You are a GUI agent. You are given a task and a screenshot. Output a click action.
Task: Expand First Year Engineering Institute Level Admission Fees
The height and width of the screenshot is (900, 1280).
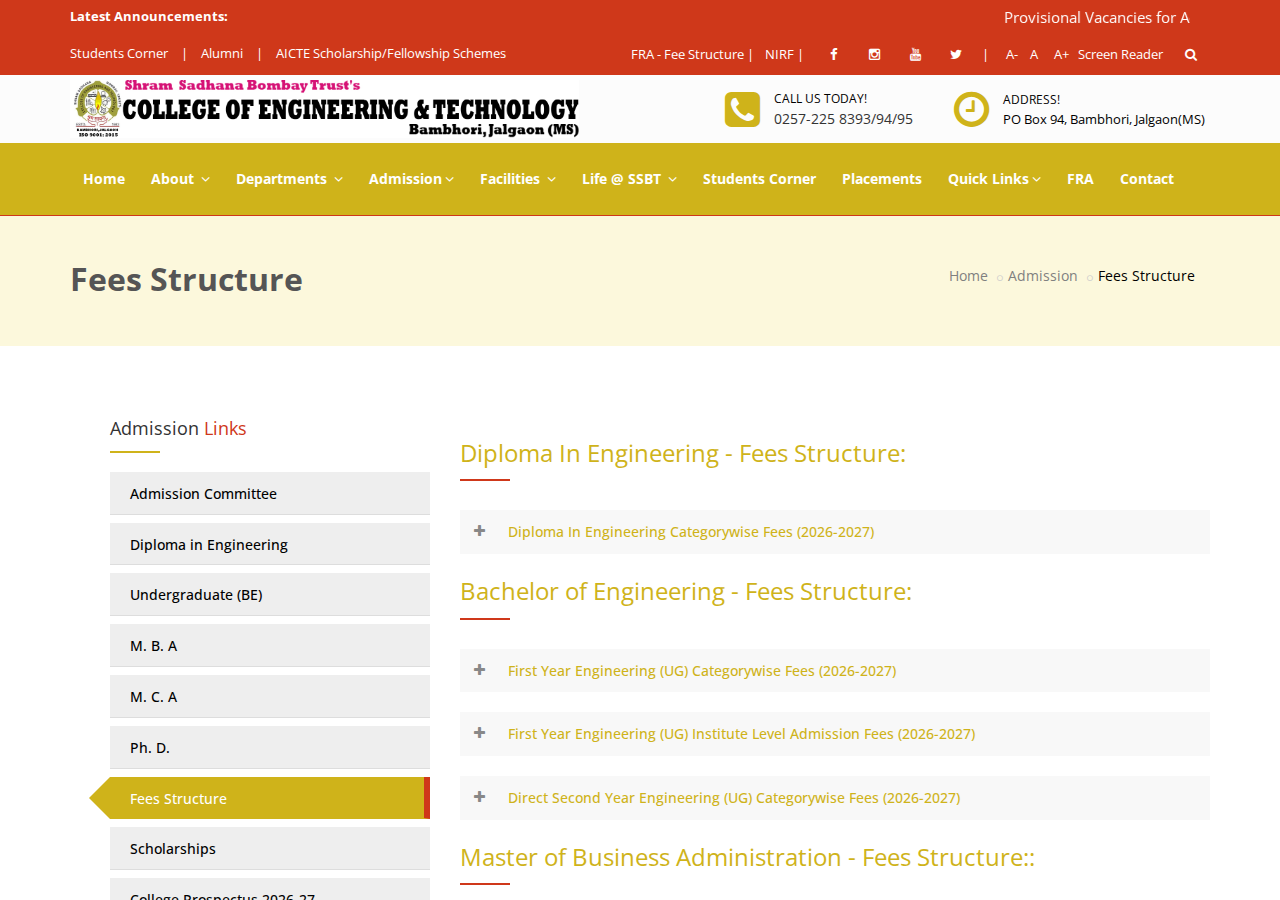click(x=835, y=734)
